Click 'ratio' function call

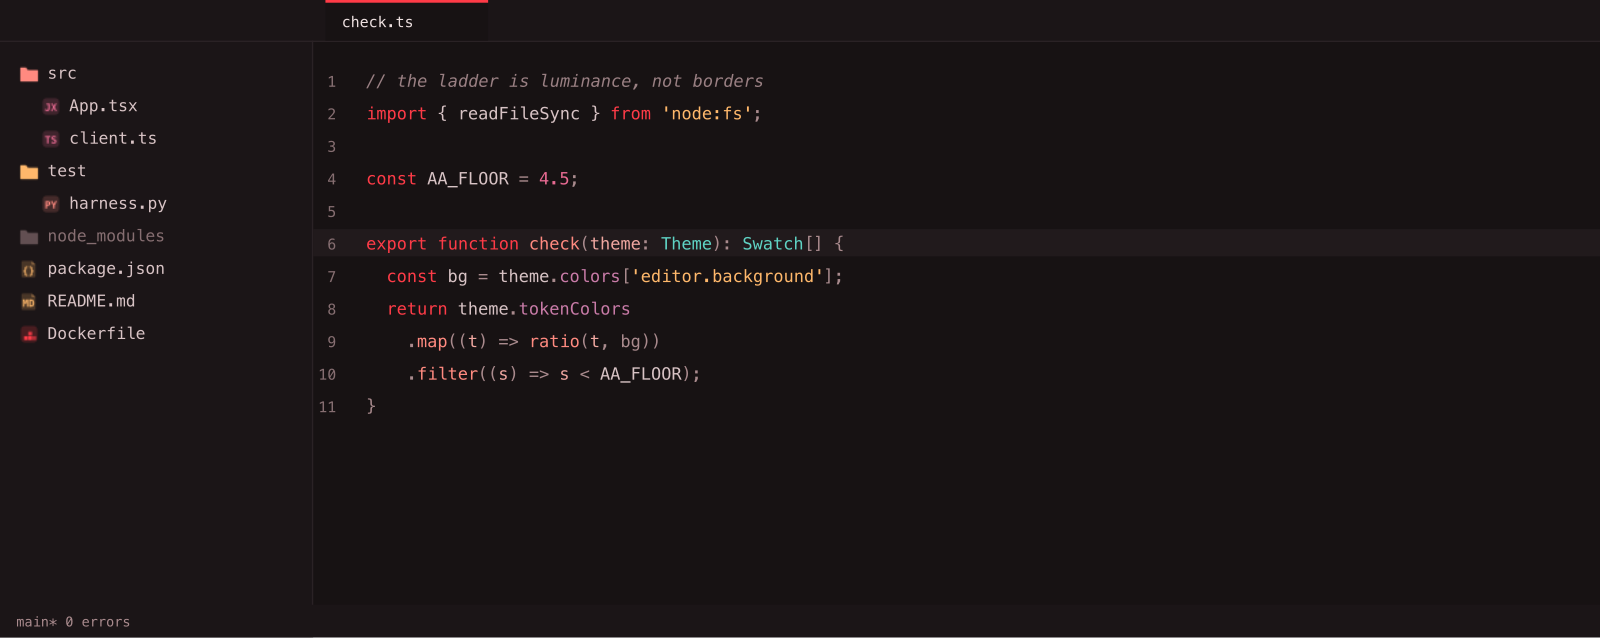[554, 342]
